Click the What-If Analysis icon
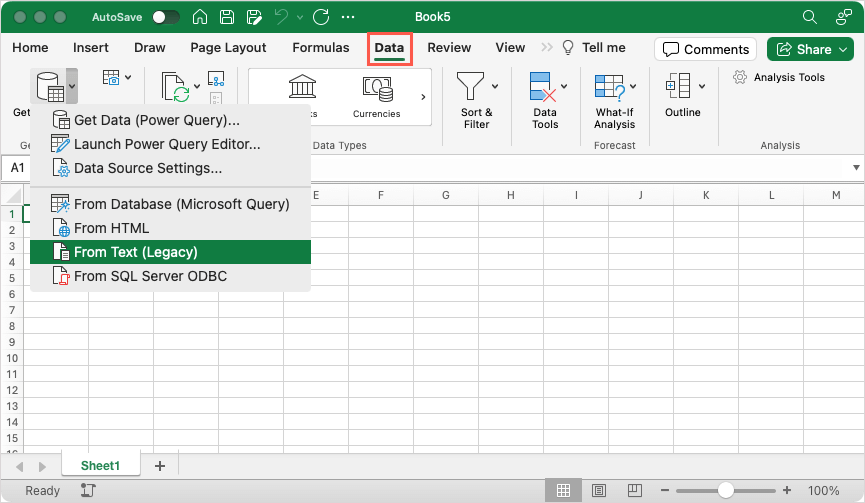The width and height of the screenshot is (865, 503). (x=608, y=87)
